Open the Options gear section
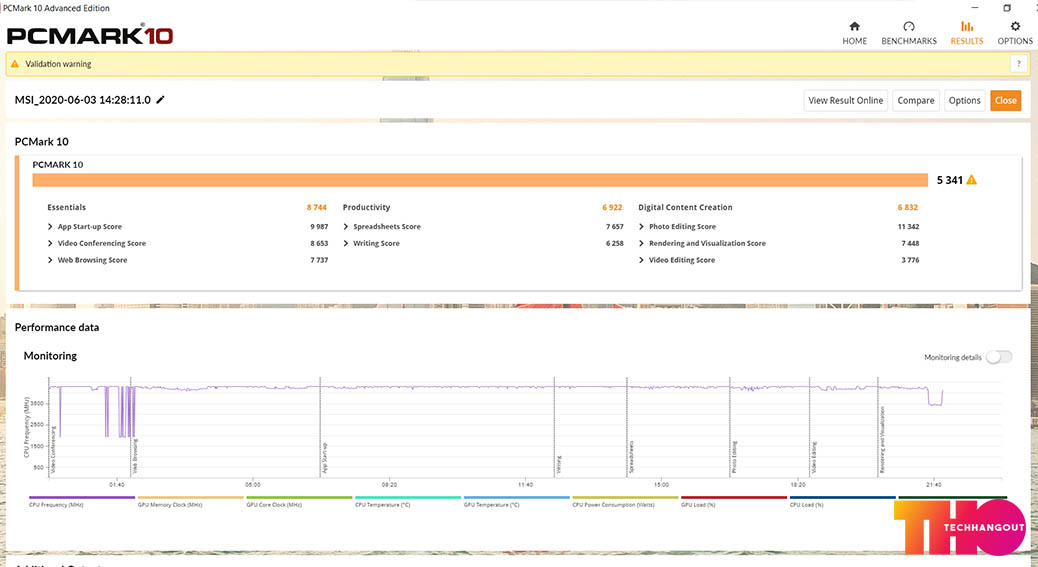Image resolution: width=1038 pixels, height=567 pixels. (x=1015, y=33)
